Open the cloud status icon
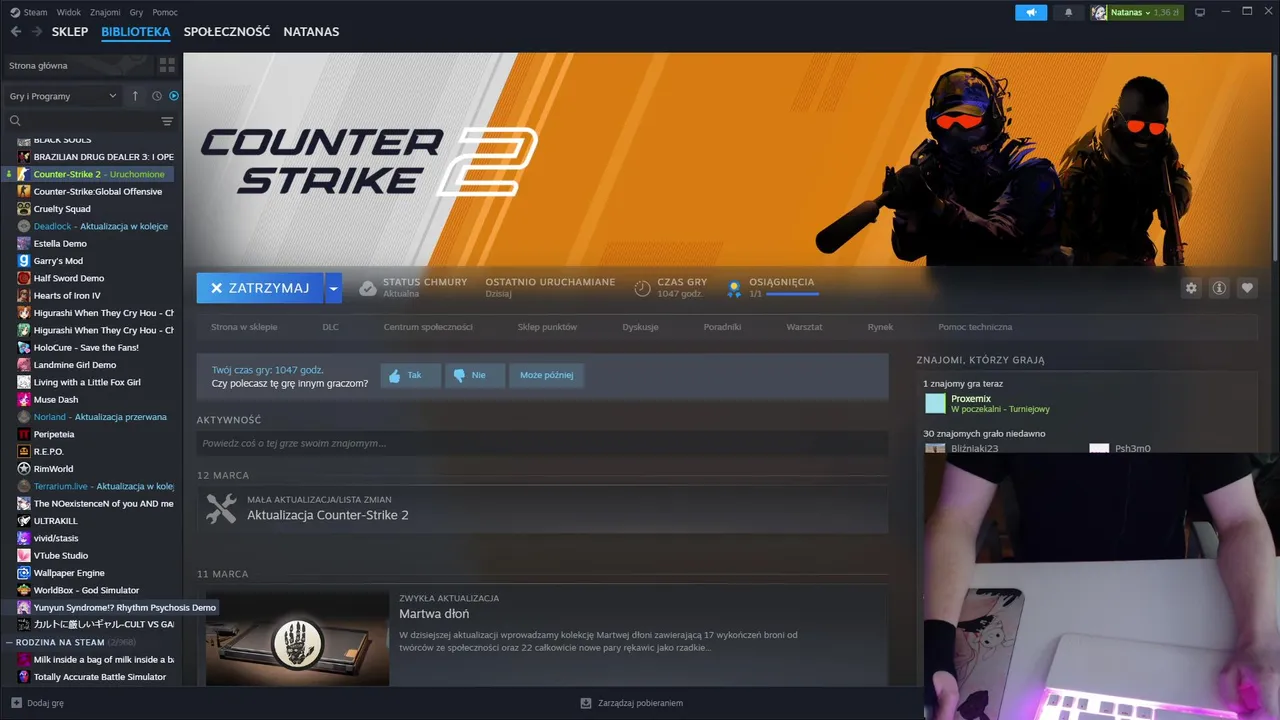This screenshot has height=720, width=1280. (x=368, y=288)
